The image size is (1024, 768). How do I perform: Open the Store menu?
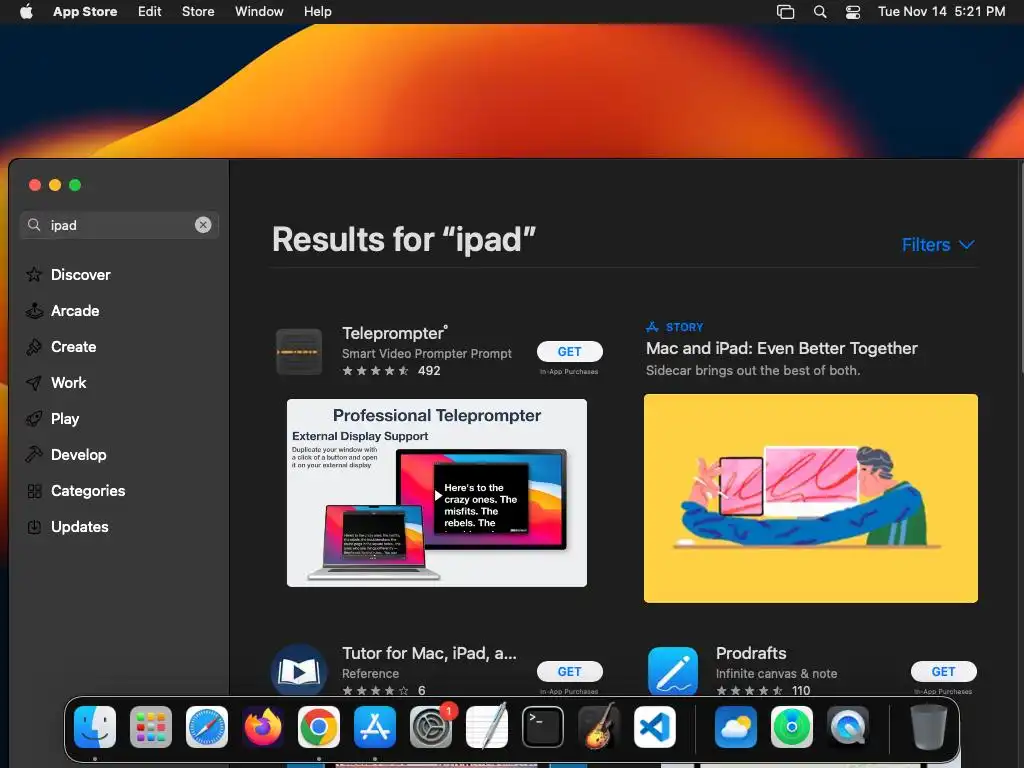point(198,11)
